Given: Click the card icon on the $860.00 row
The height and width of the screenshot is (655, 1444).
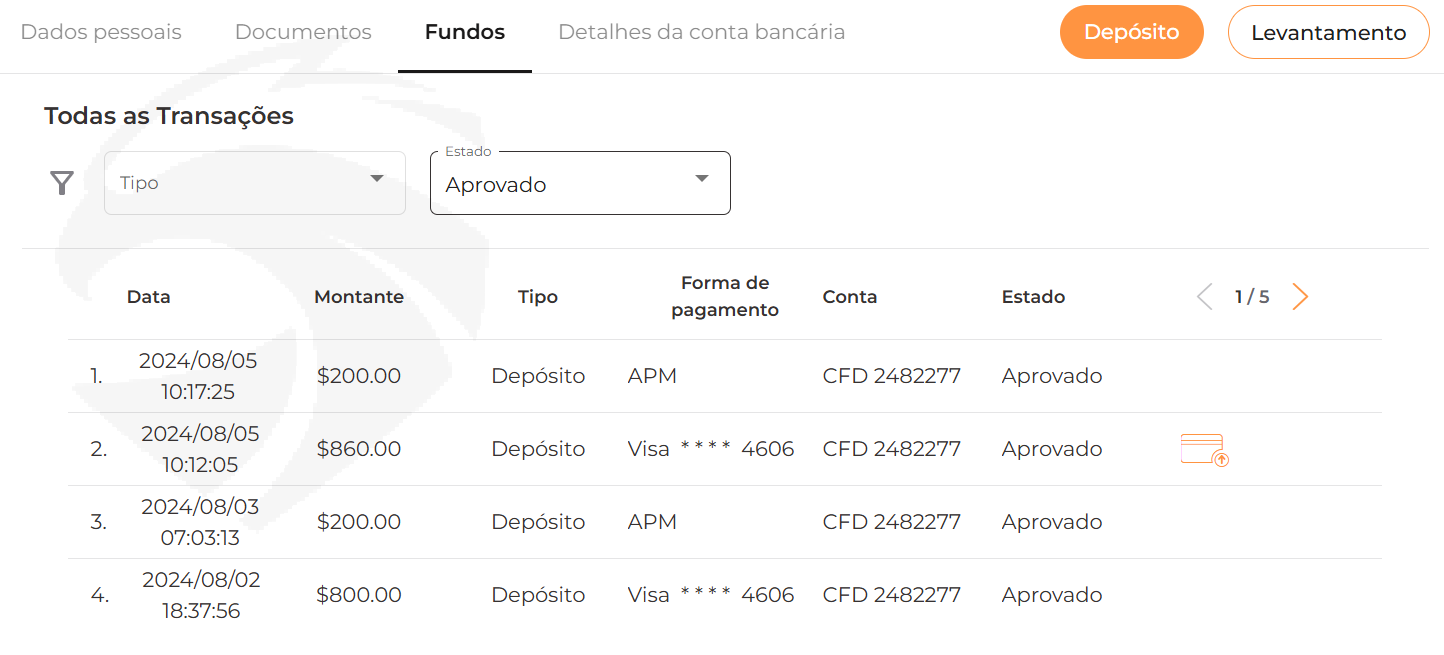Looking at the screenshot, I should [1205, 450].
